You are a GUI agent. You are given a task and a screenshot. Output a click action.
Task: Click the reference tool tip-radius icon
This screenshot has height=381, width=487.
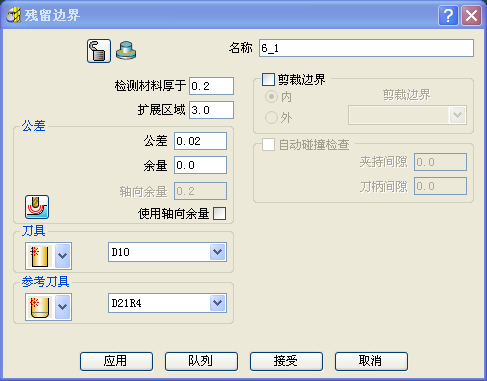(x=39, y=307)
